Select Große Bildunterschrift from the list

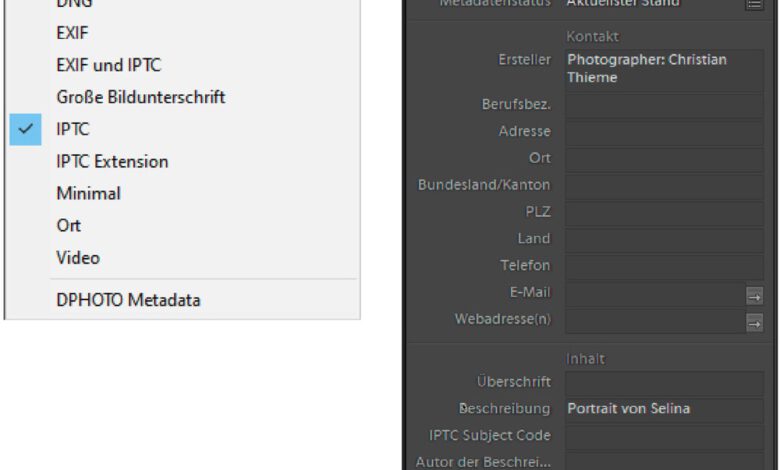[140, 97]
